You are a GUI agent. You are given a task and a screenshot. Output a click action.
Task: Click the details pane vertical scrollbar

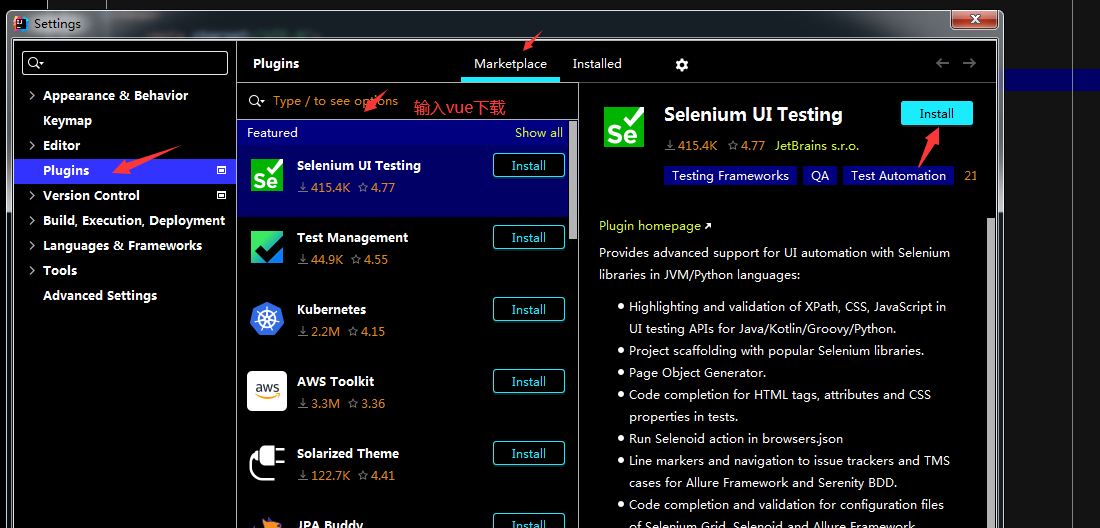click(991, 372)
